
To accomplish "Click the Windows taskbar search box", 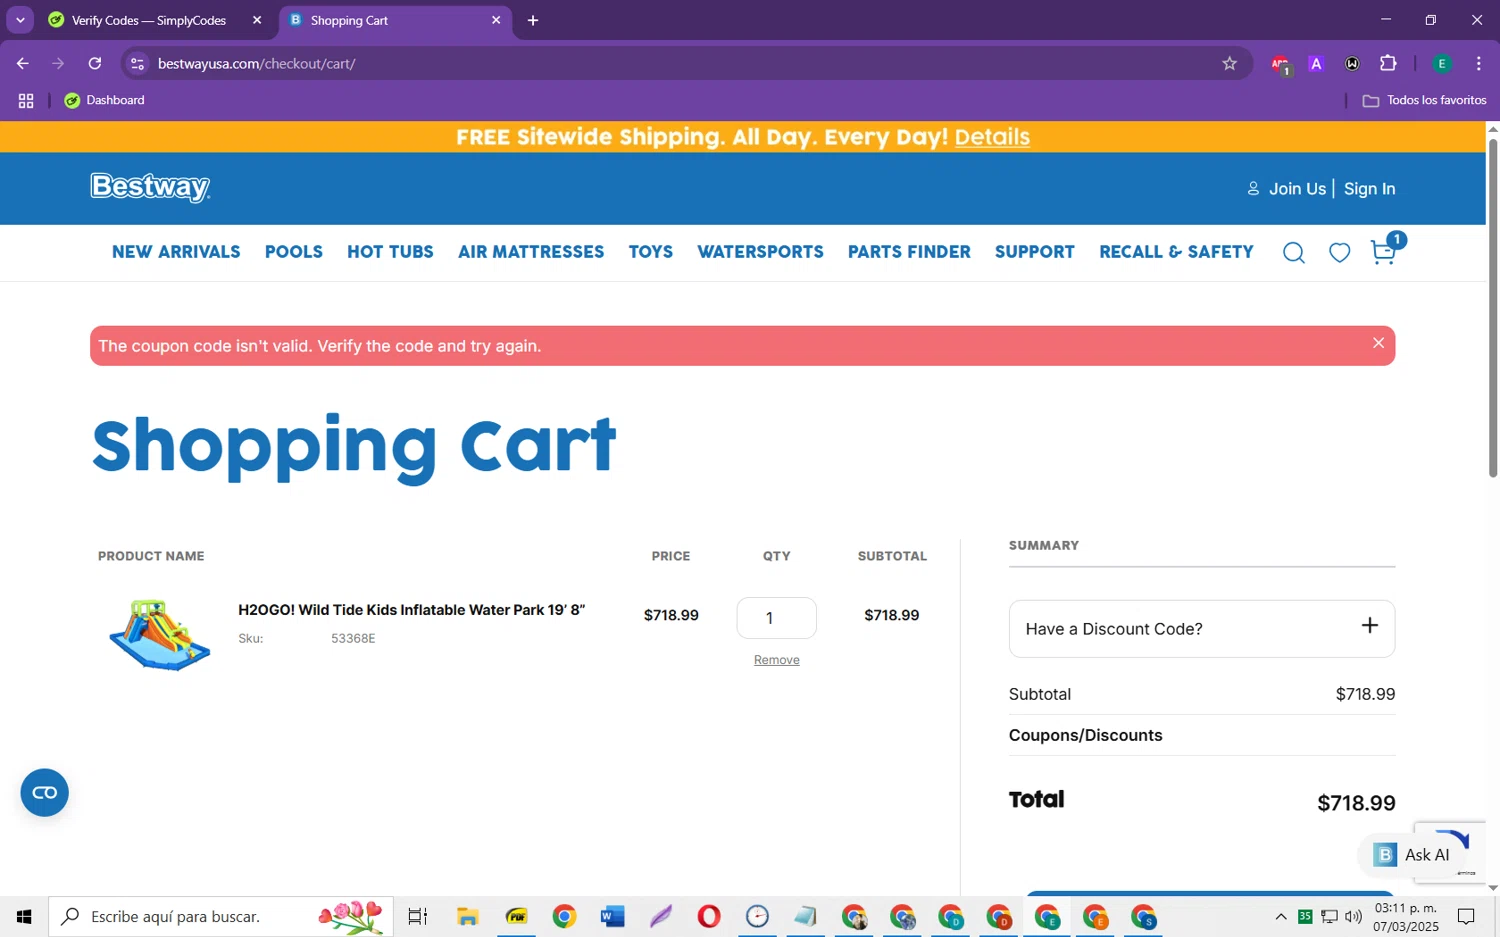I will [221, 916].
